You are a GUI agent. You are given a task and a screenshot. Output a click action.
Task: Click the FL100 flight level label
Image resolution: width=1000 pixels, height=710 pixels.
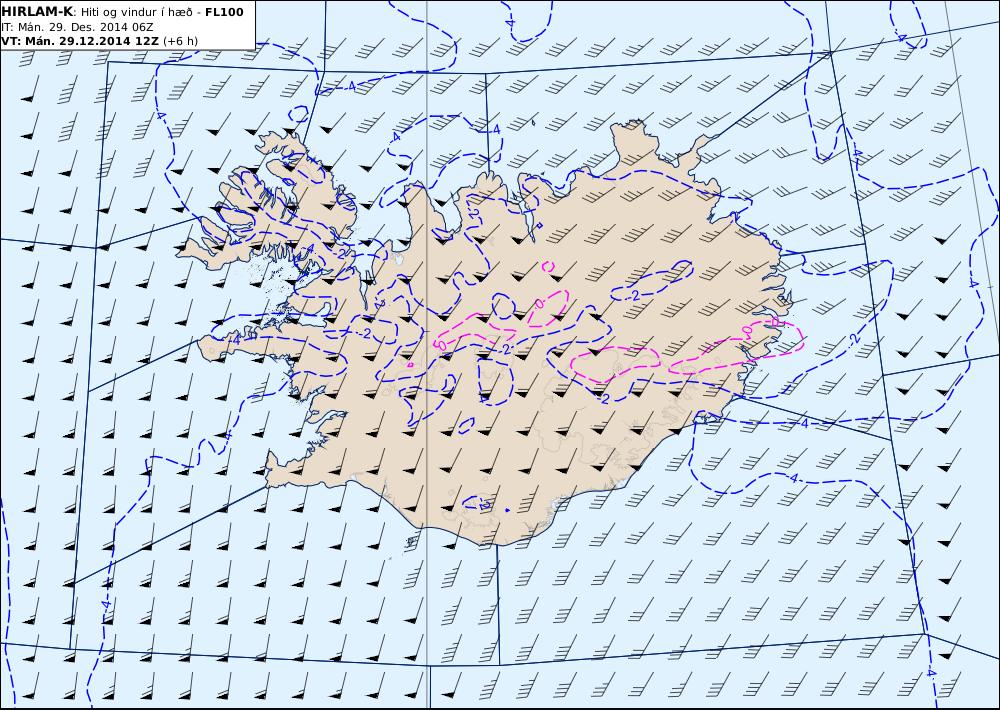coord(224,12)
